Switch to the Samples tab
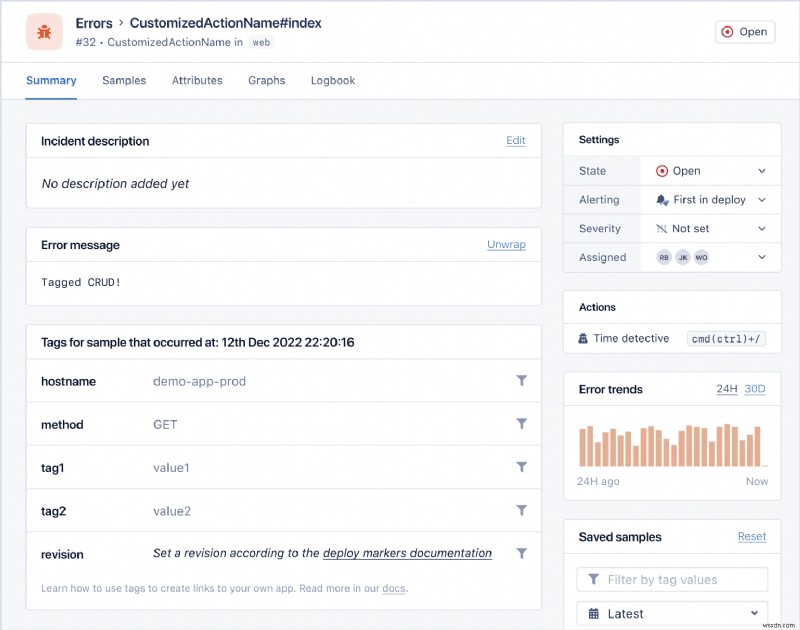The image size is (800, 630). pos(124,81)
